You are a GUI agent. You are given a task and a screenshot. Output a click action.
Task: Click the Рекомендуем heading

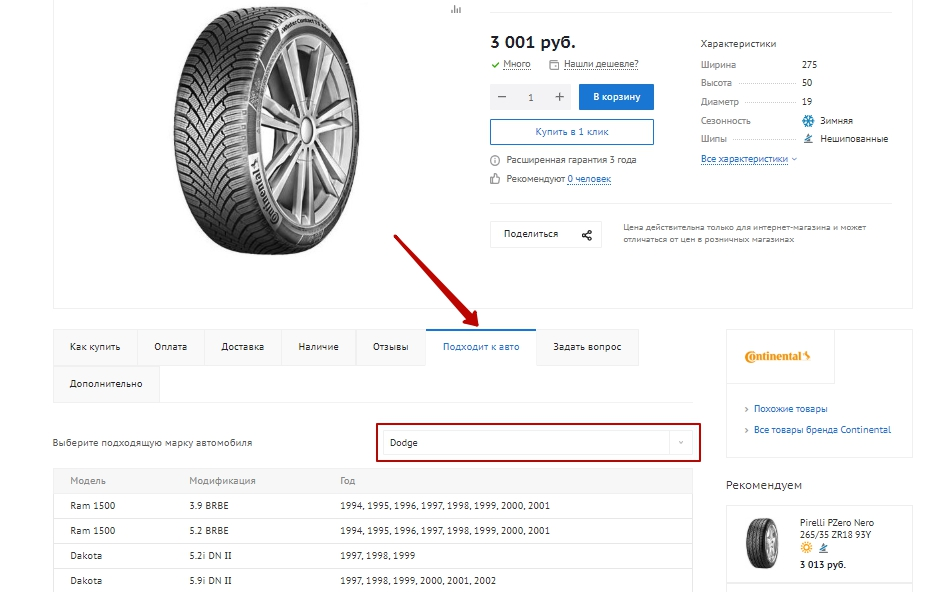pos(764,485)
